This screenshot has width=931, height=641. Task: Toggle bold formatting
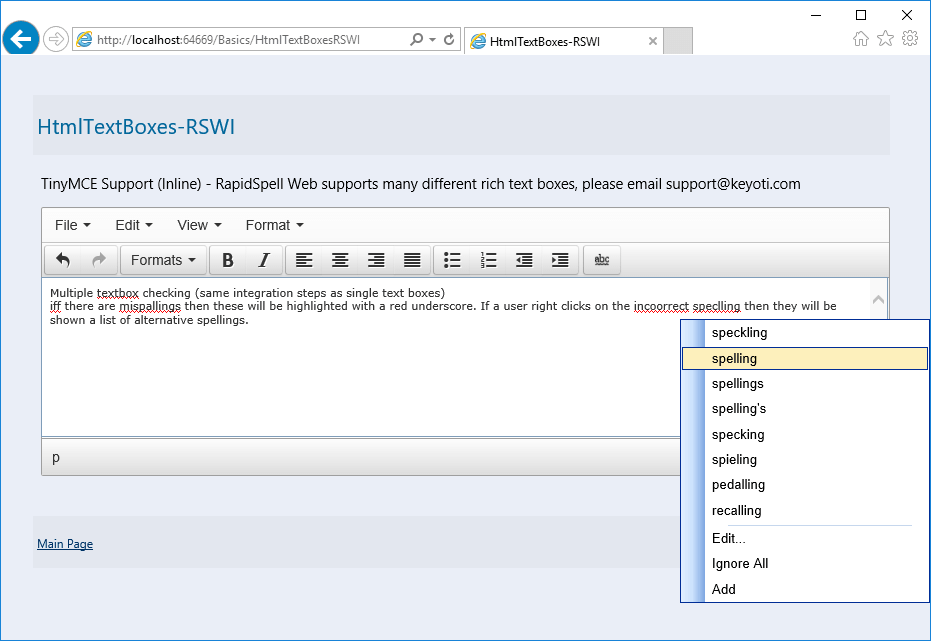click(226, 260)
